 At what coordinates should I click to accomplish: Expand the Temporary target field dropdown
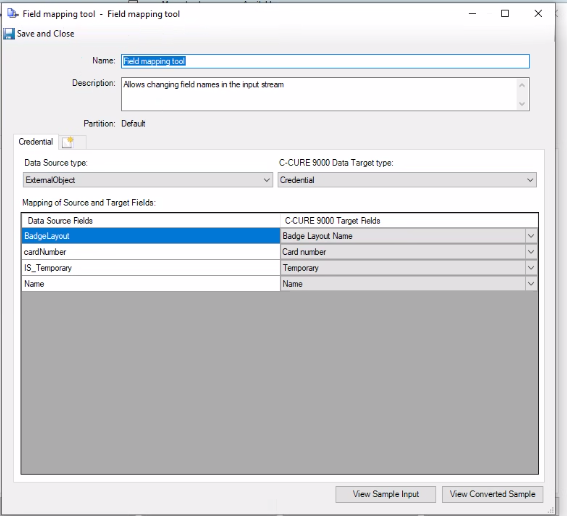tap(531, 268)
